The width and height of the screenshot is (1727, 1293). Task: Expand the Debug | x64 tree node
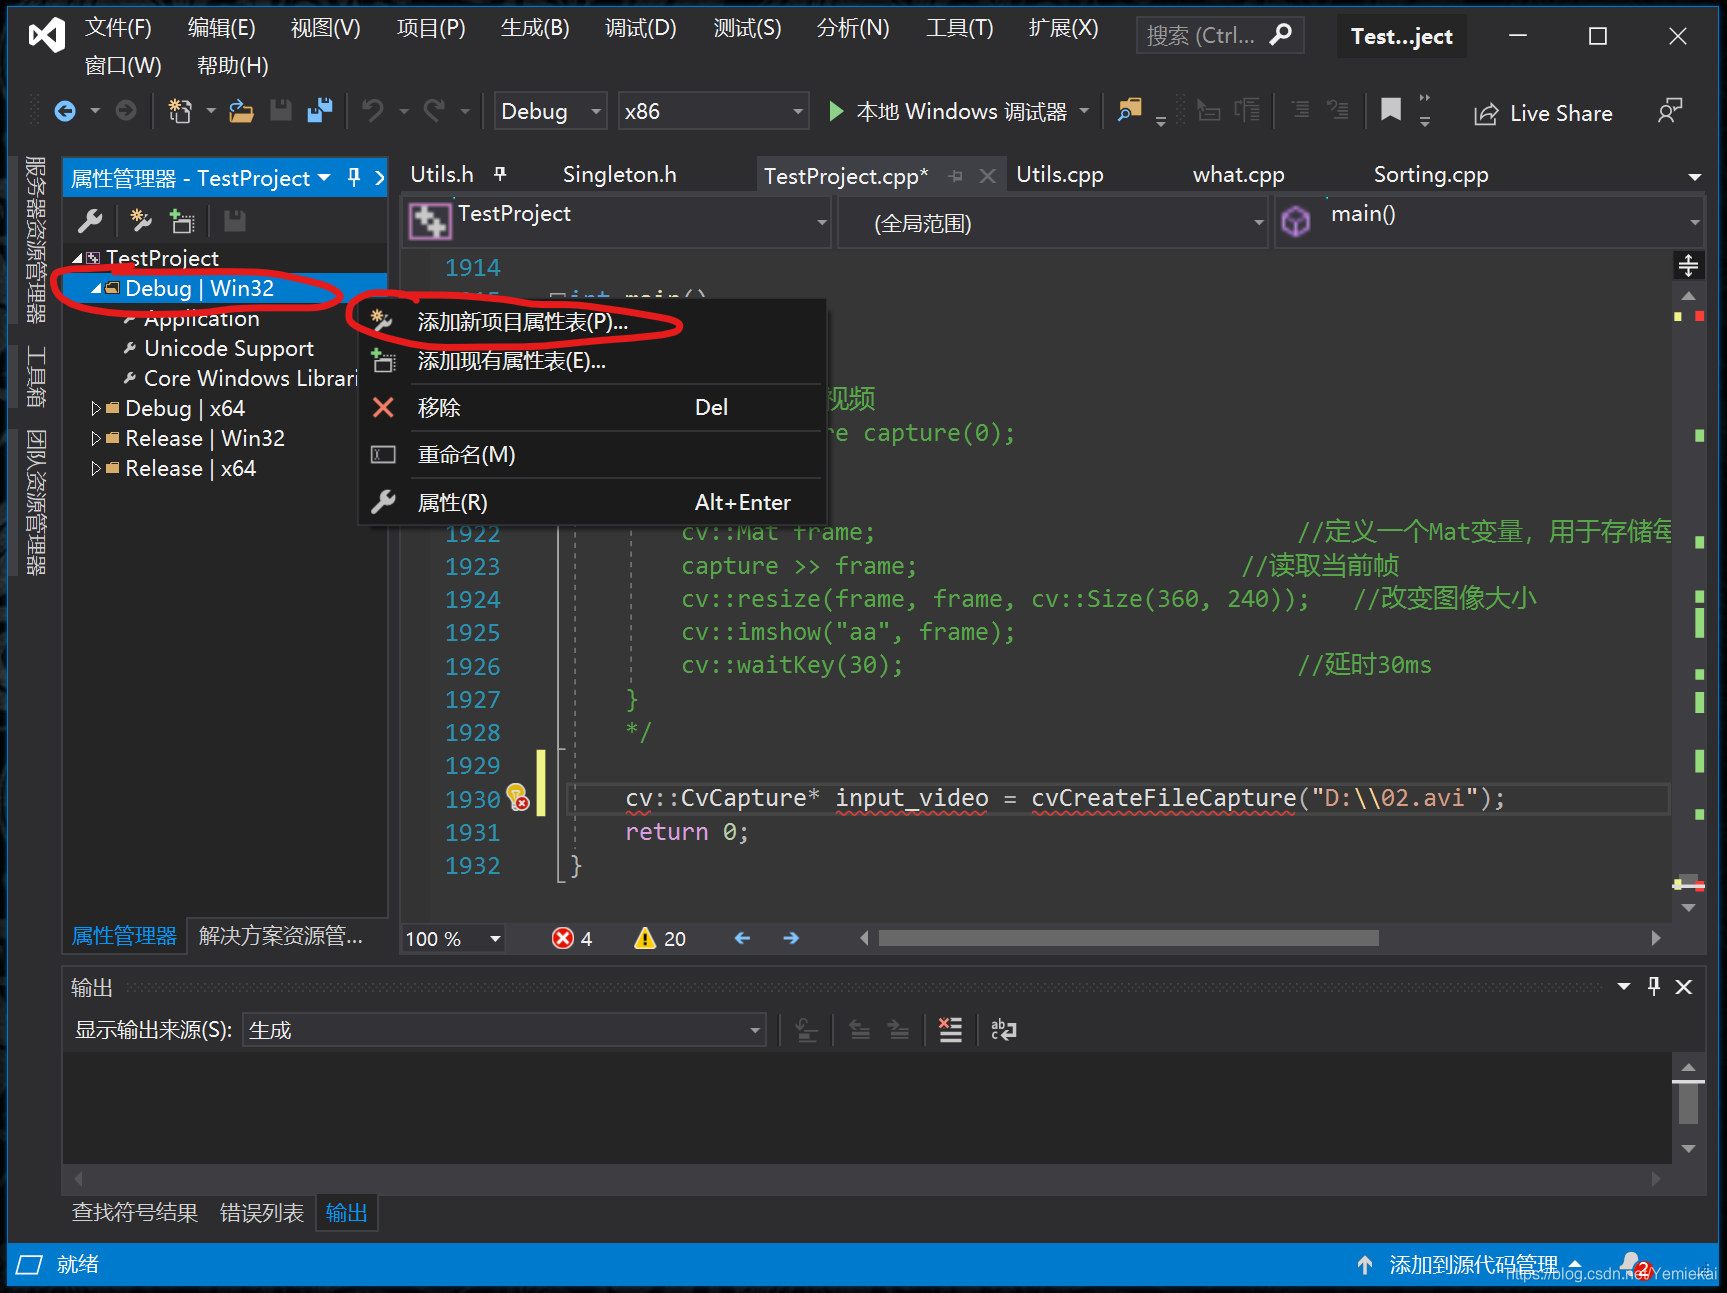click(x=96, y=408)
